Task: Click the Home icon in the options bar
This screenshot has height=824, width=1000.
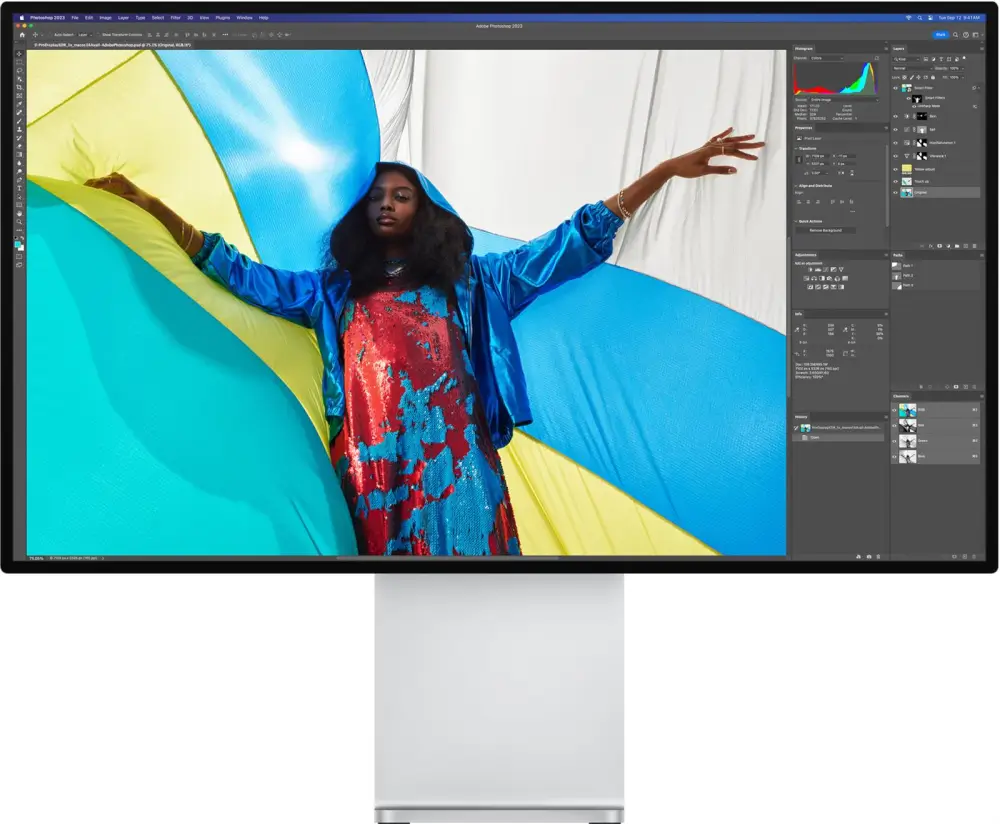Action: tap(22, 34)
